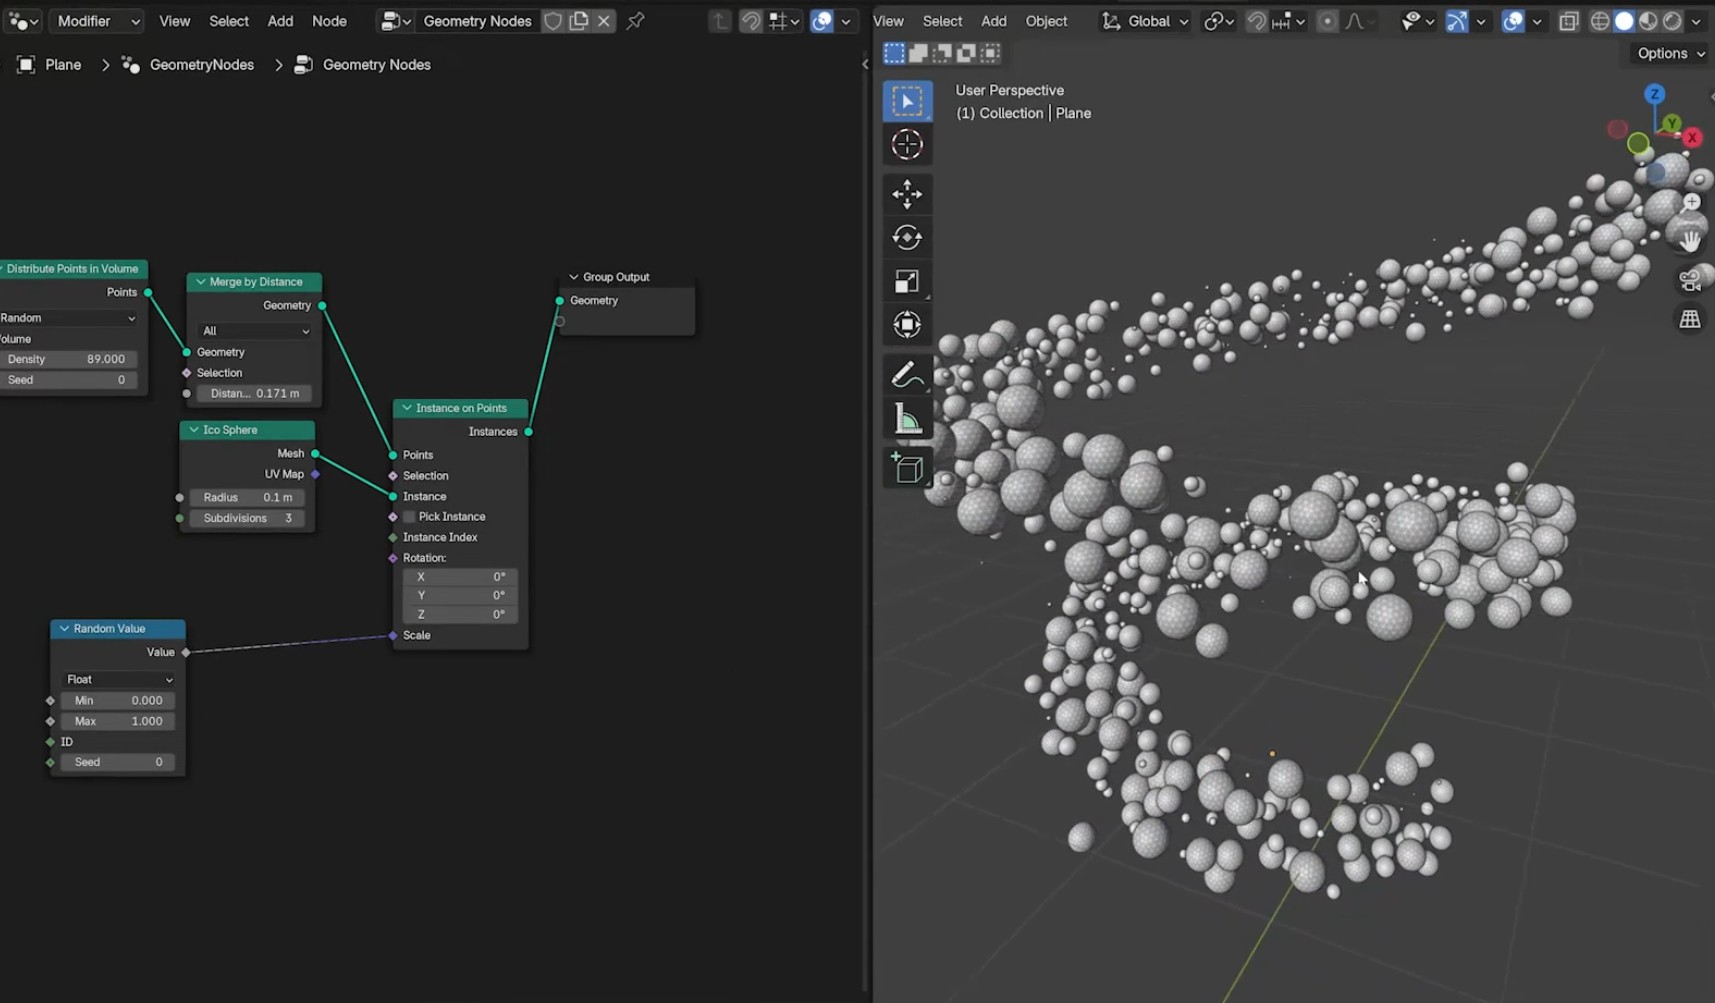Toggle the viewport snapping magnet
Screen dimensions: 1715x1003
(x=1257, y=21)
